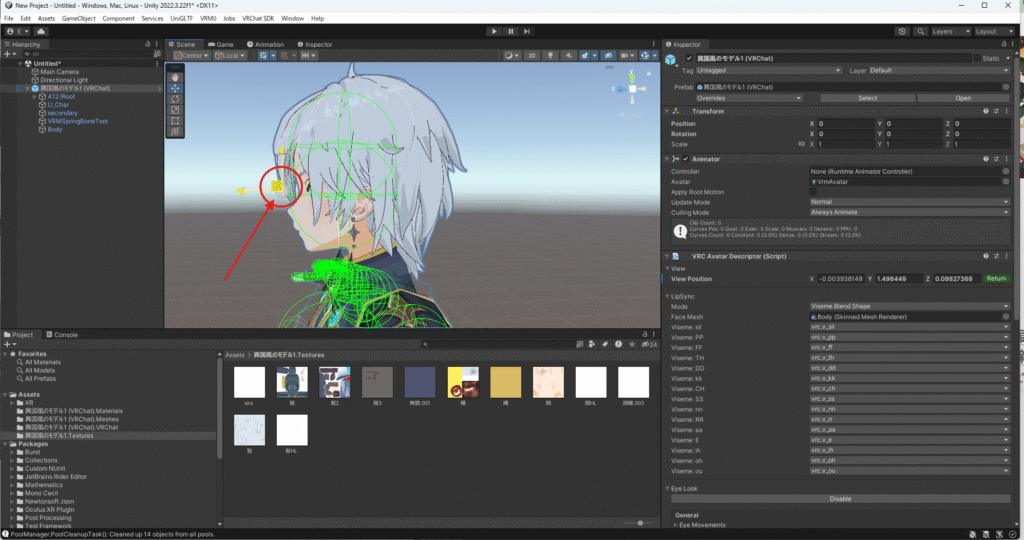Switch to the Animation tab
Viewport: 1024px width, 540px height.
coord(265,44)
